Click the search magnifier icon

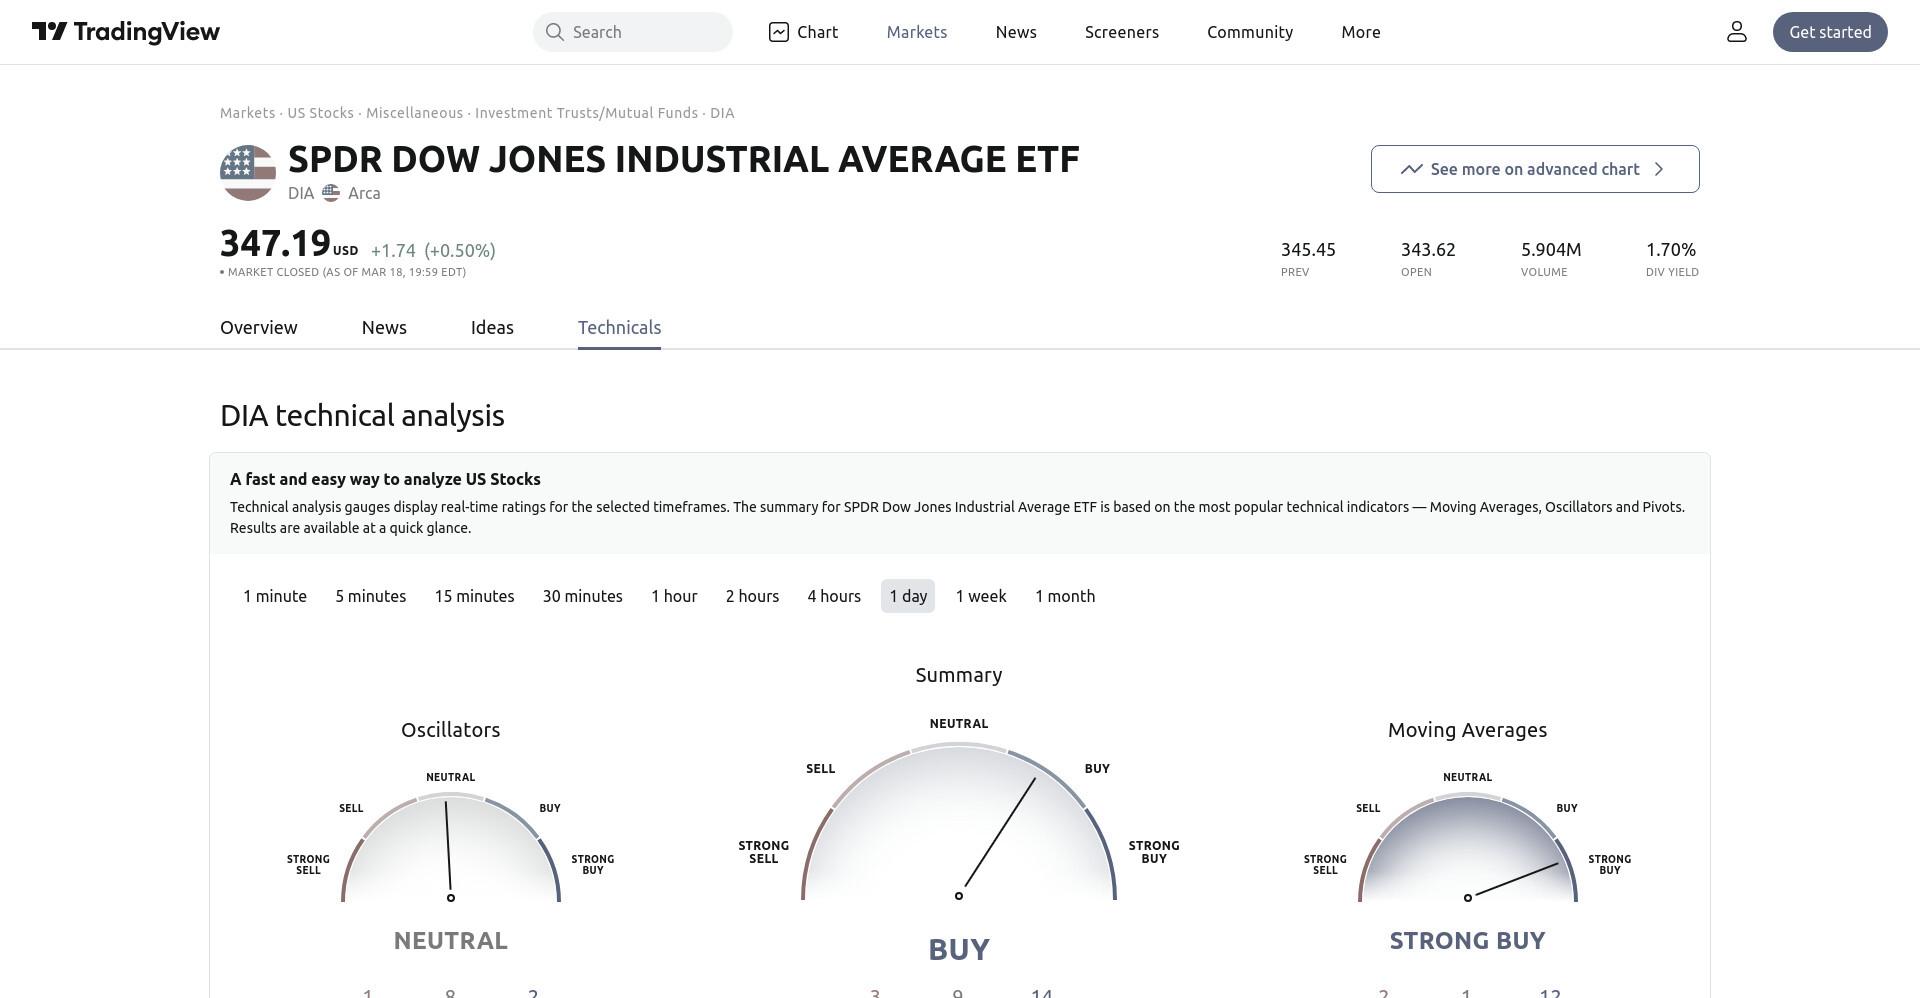pos(554,32)
